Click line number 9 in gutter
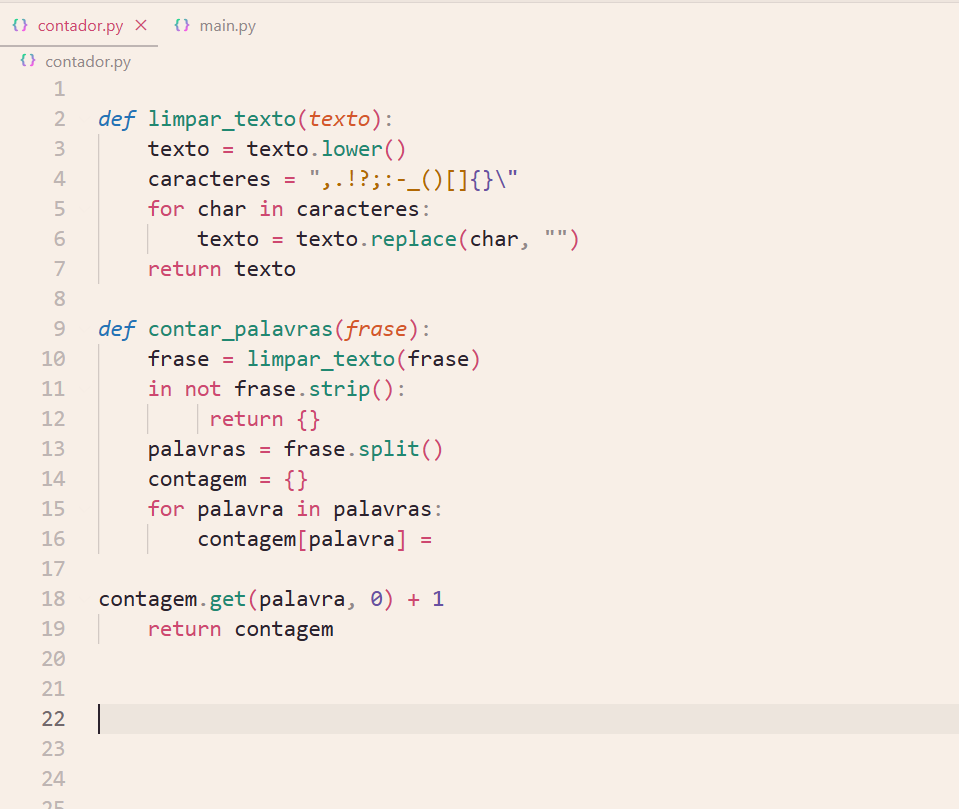959x809 pixels. pyautogui.click(x=59, y=329)
